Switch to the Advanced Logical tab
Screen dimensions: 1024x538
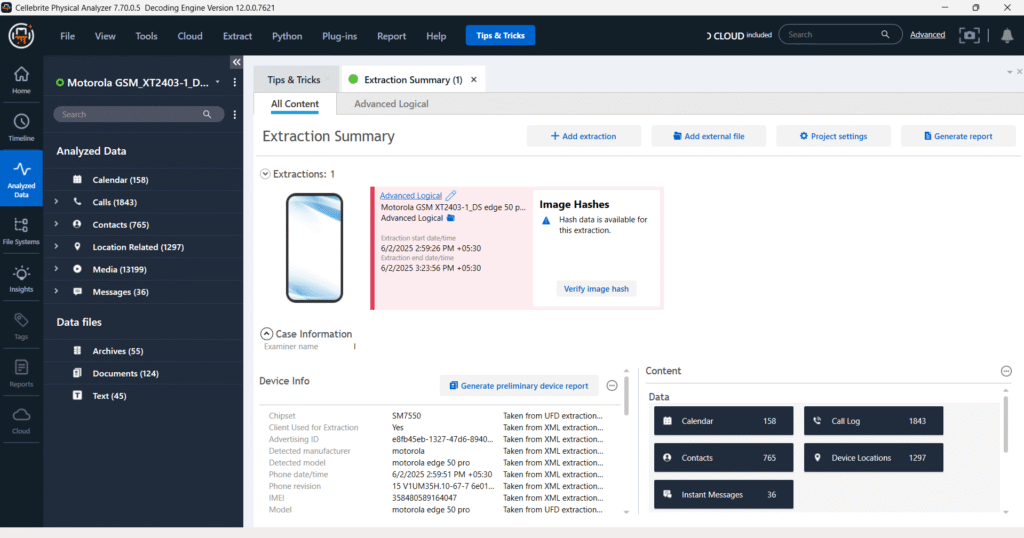[391, 104]
